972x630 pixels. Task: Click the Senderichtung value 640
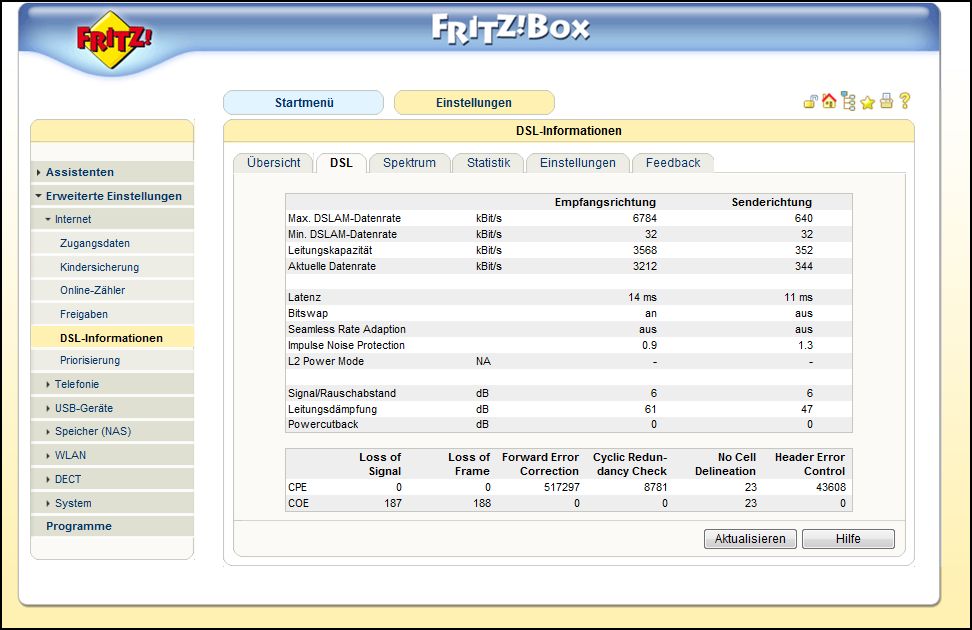coord(803,218)
